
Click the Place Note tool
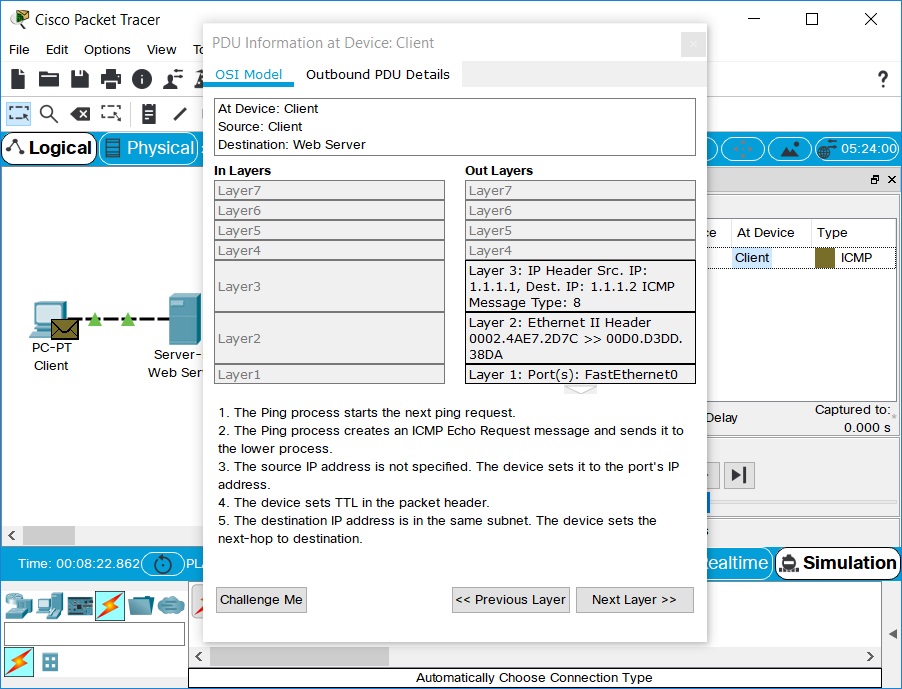point(149,114)
